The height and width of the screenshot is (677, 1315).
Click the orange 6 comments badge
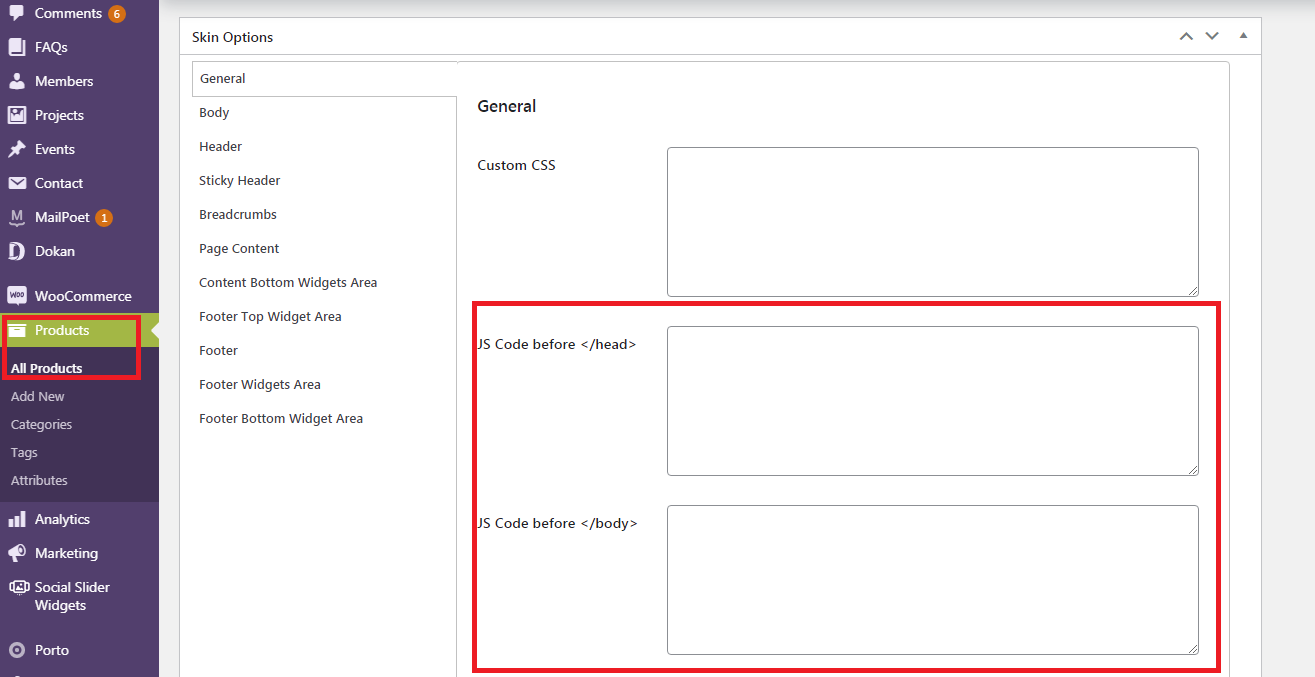click(x=117, y=14)
